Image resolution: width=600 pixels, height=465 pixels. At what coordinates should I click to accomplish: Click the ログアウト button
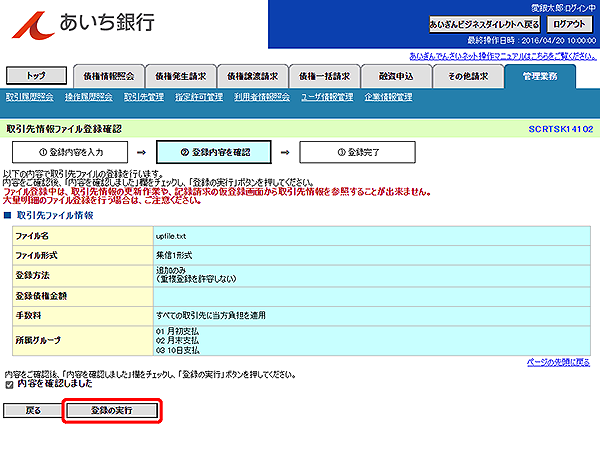pyautogui.click(x=569, y=24)
